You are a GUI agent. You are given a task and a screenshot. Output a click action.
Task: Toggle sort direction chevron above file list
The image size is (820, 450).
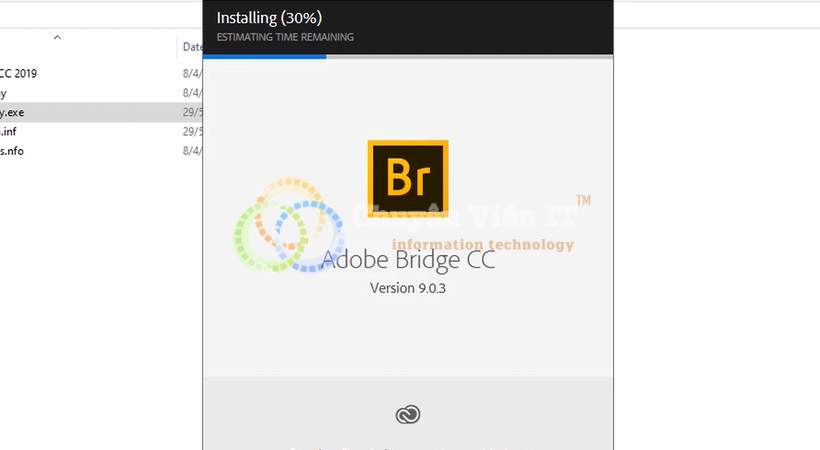pyautogui.click(x=58, y=37)
